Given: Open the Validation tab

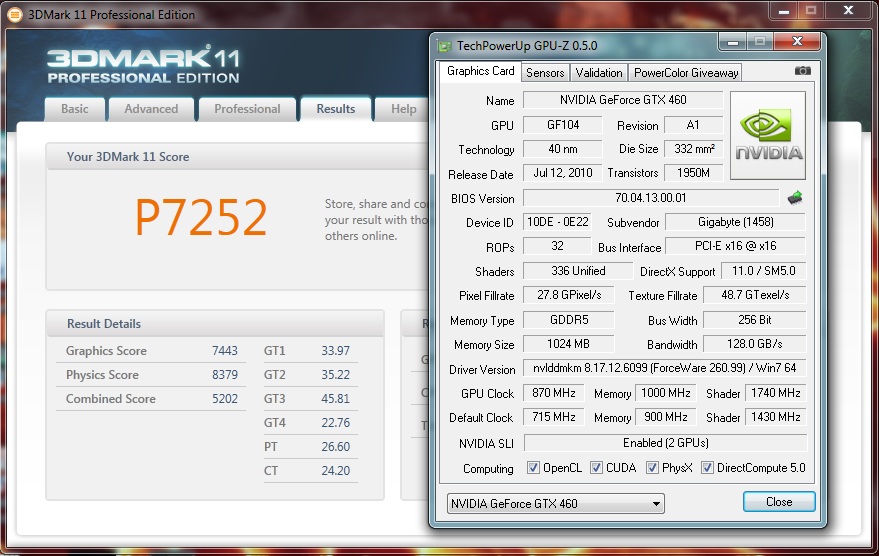Looking at the screenshot, I should [599, 73].
